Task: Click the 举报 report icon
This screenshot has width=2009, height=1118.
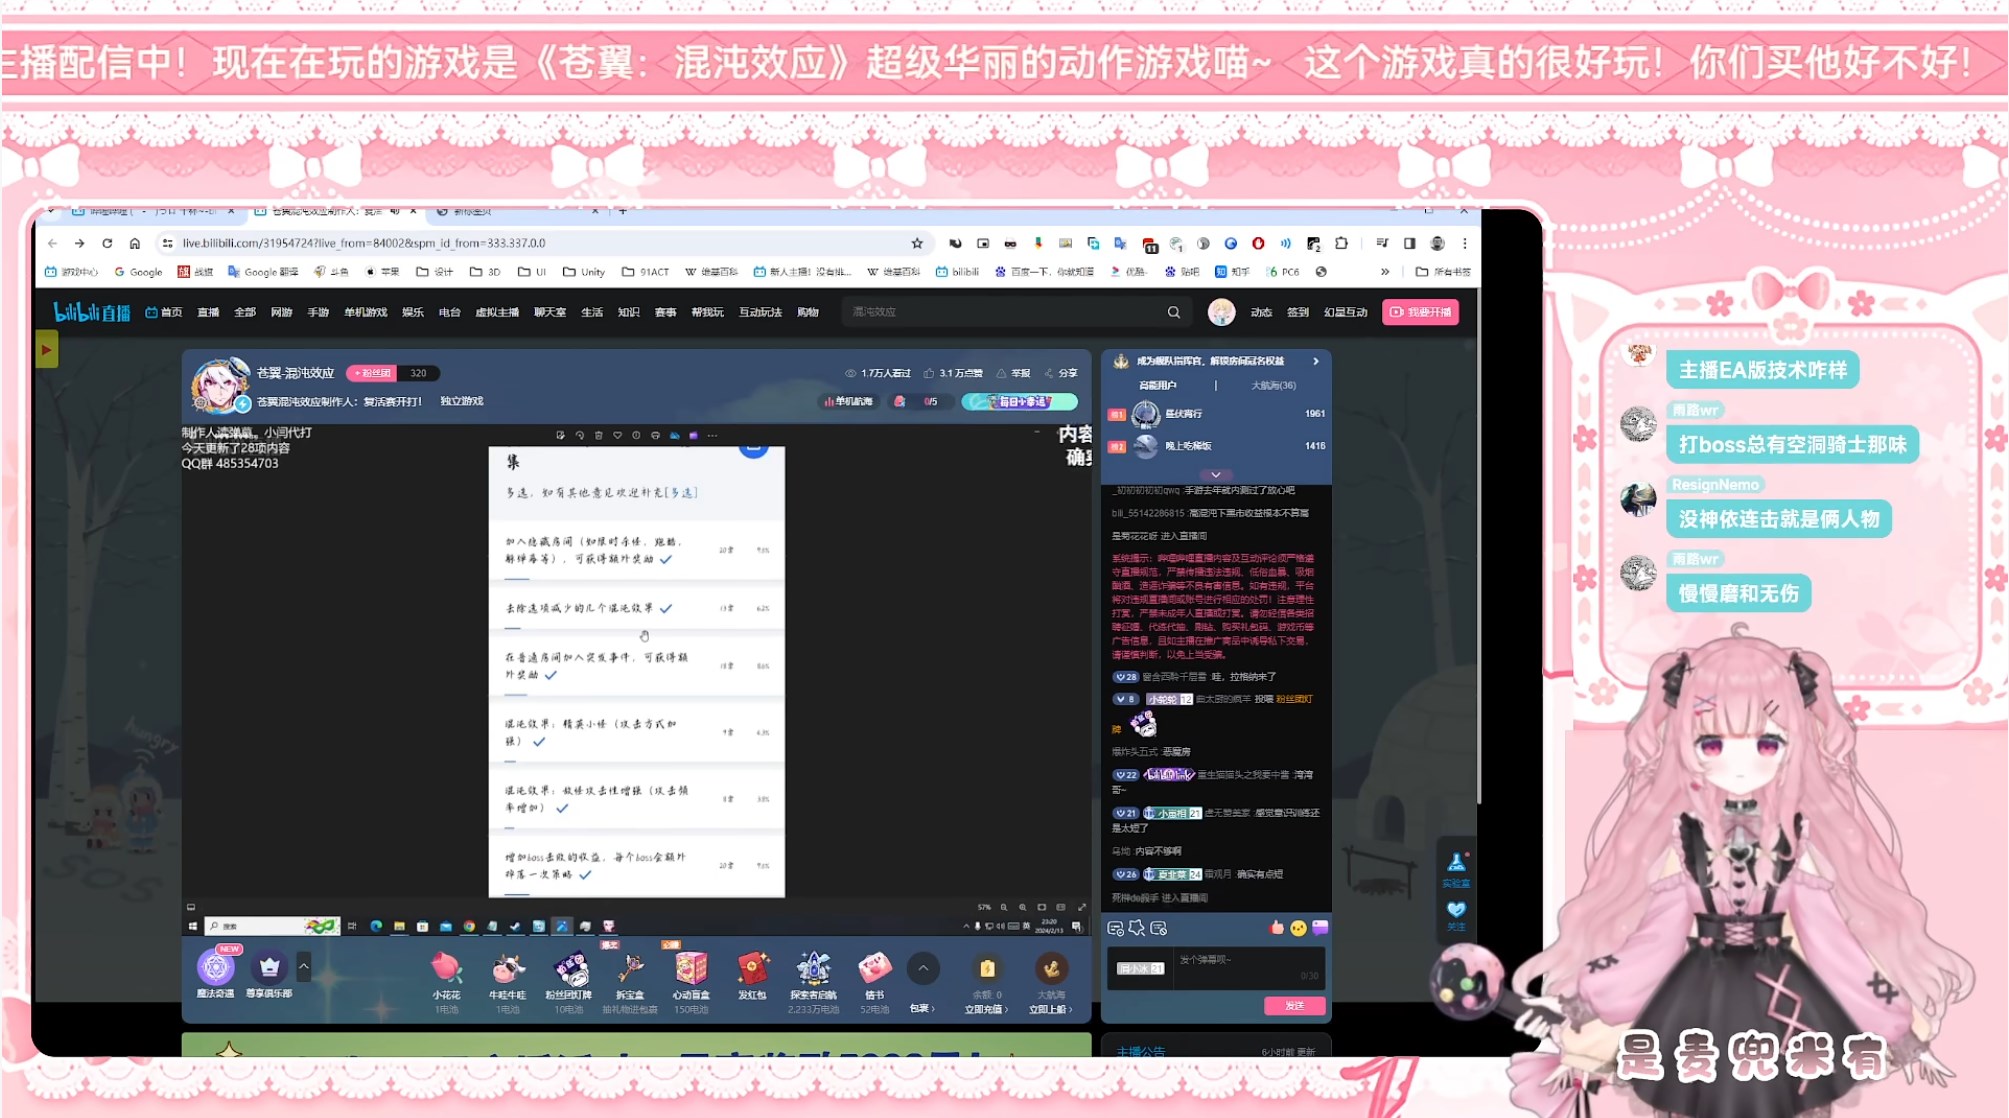Action: 1013,373
